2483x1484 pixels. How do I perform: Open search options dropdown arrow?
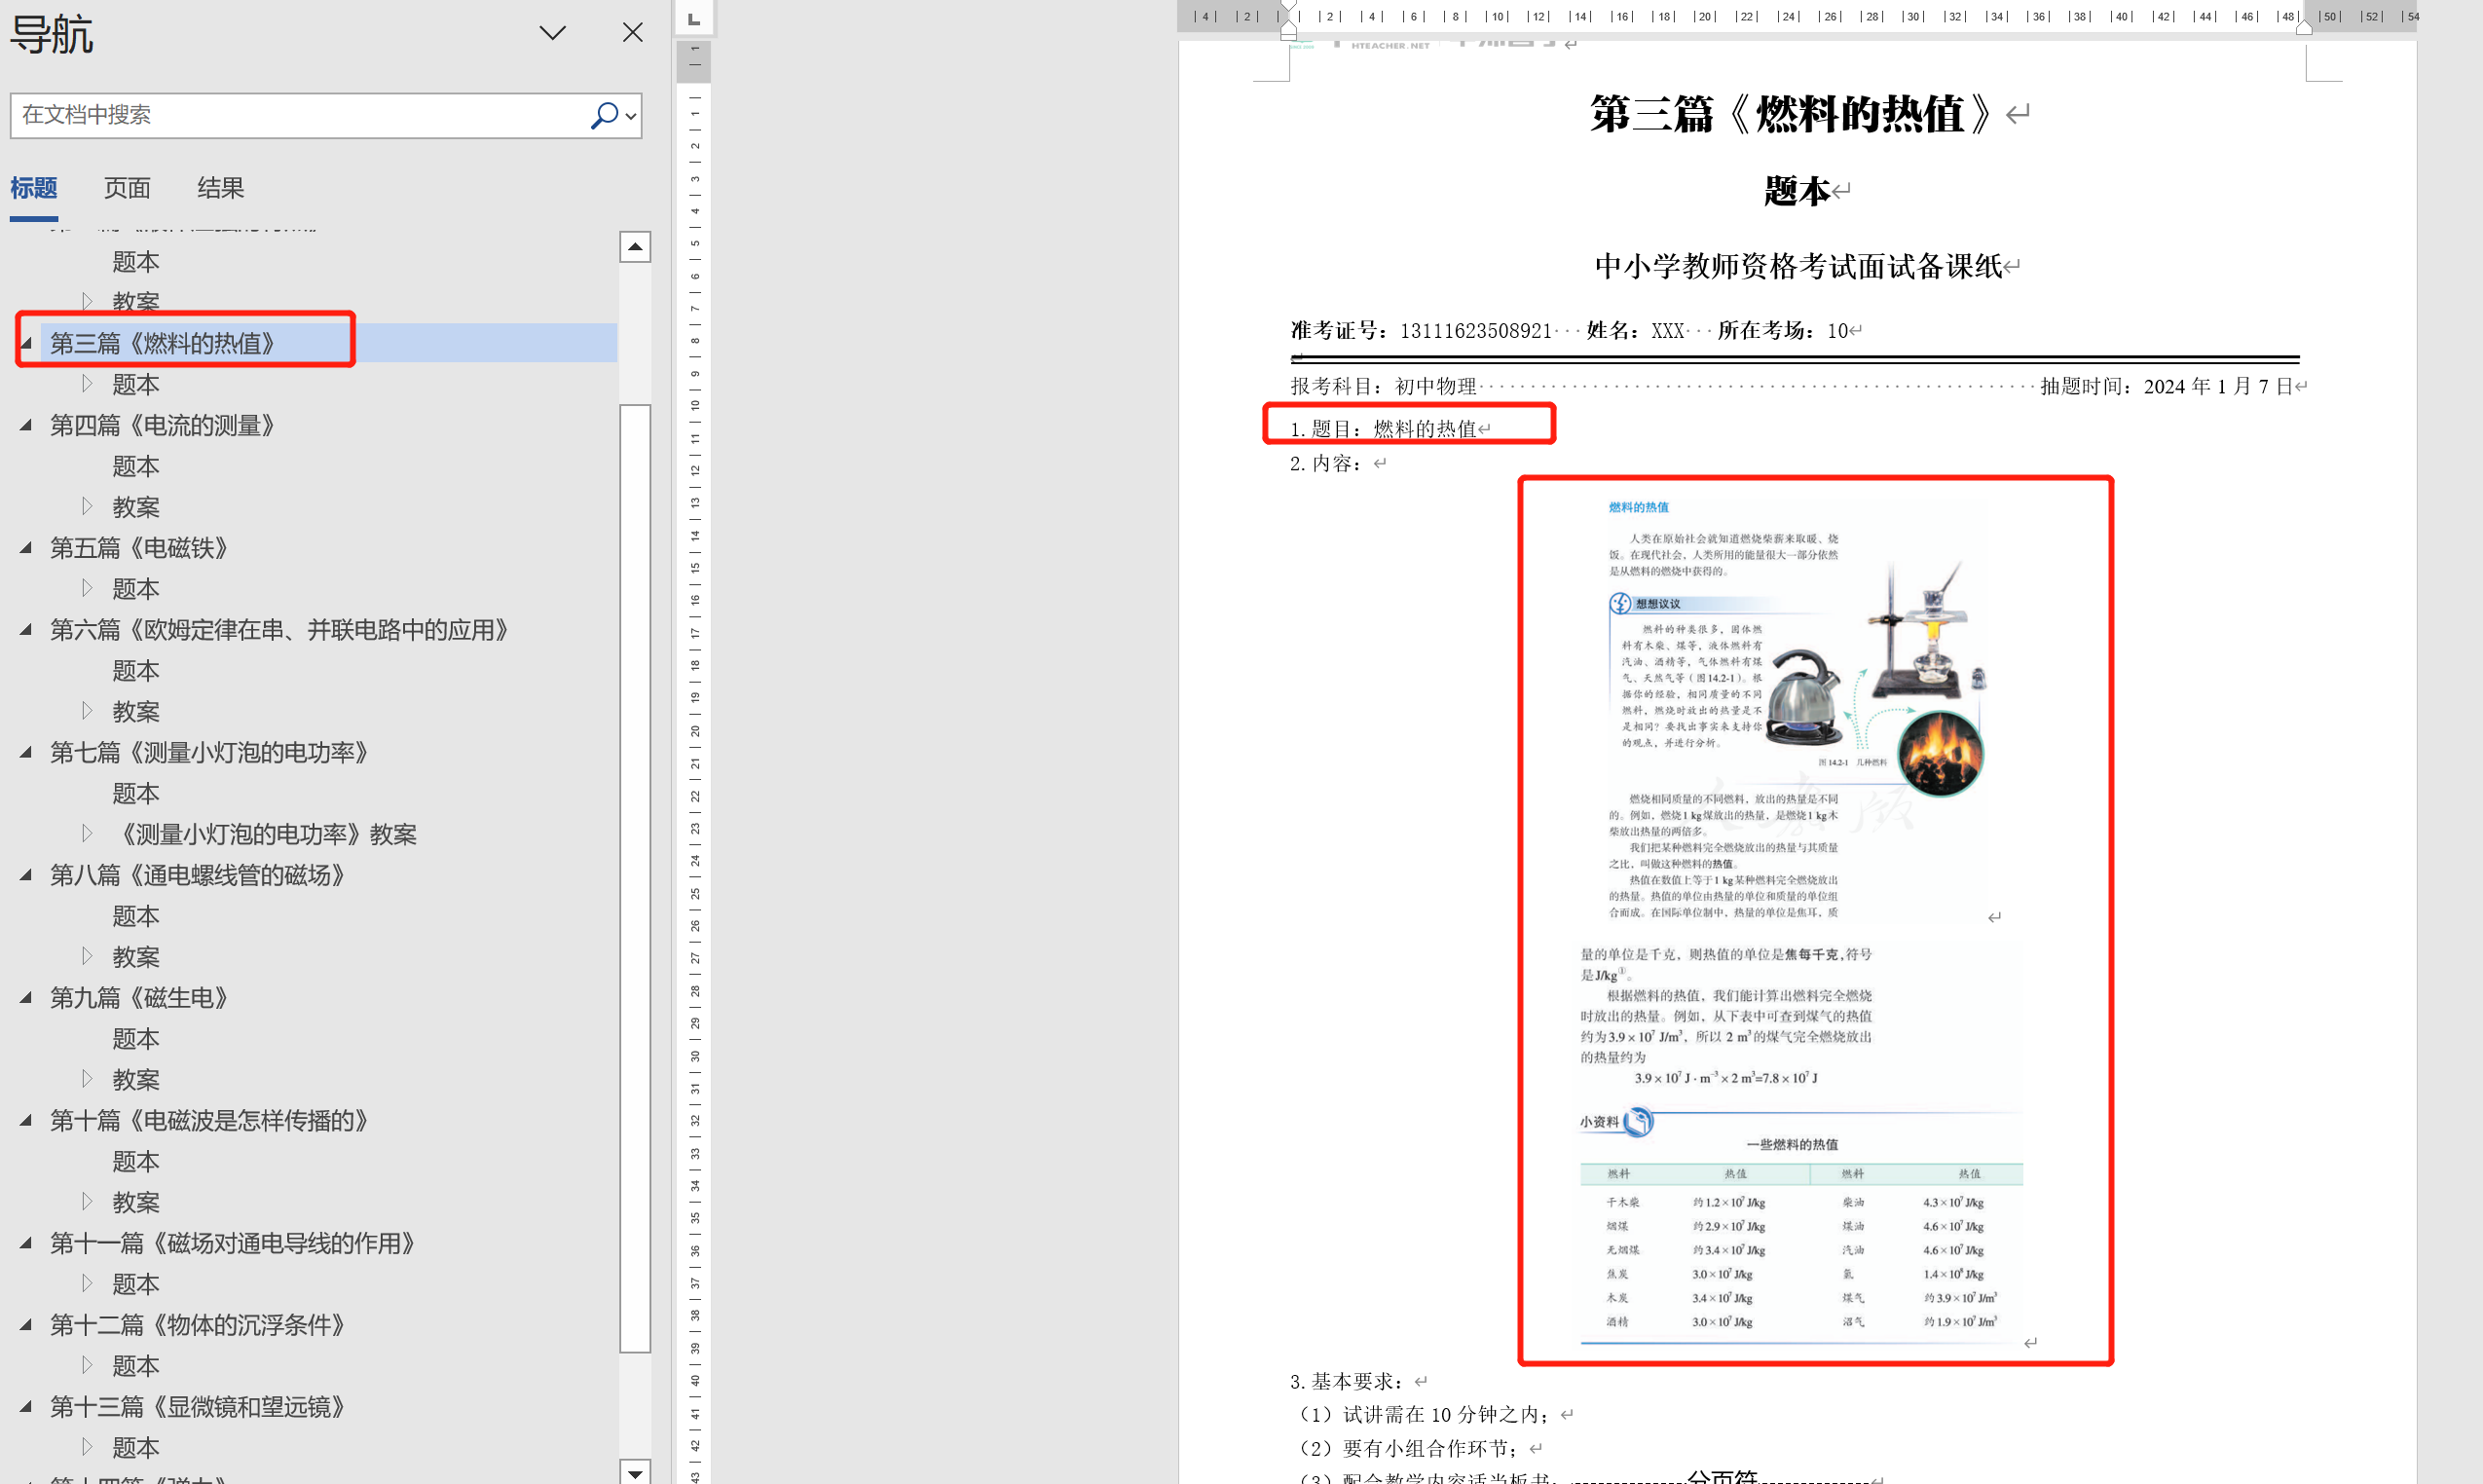pyautogui.click(x=631, y=116)
